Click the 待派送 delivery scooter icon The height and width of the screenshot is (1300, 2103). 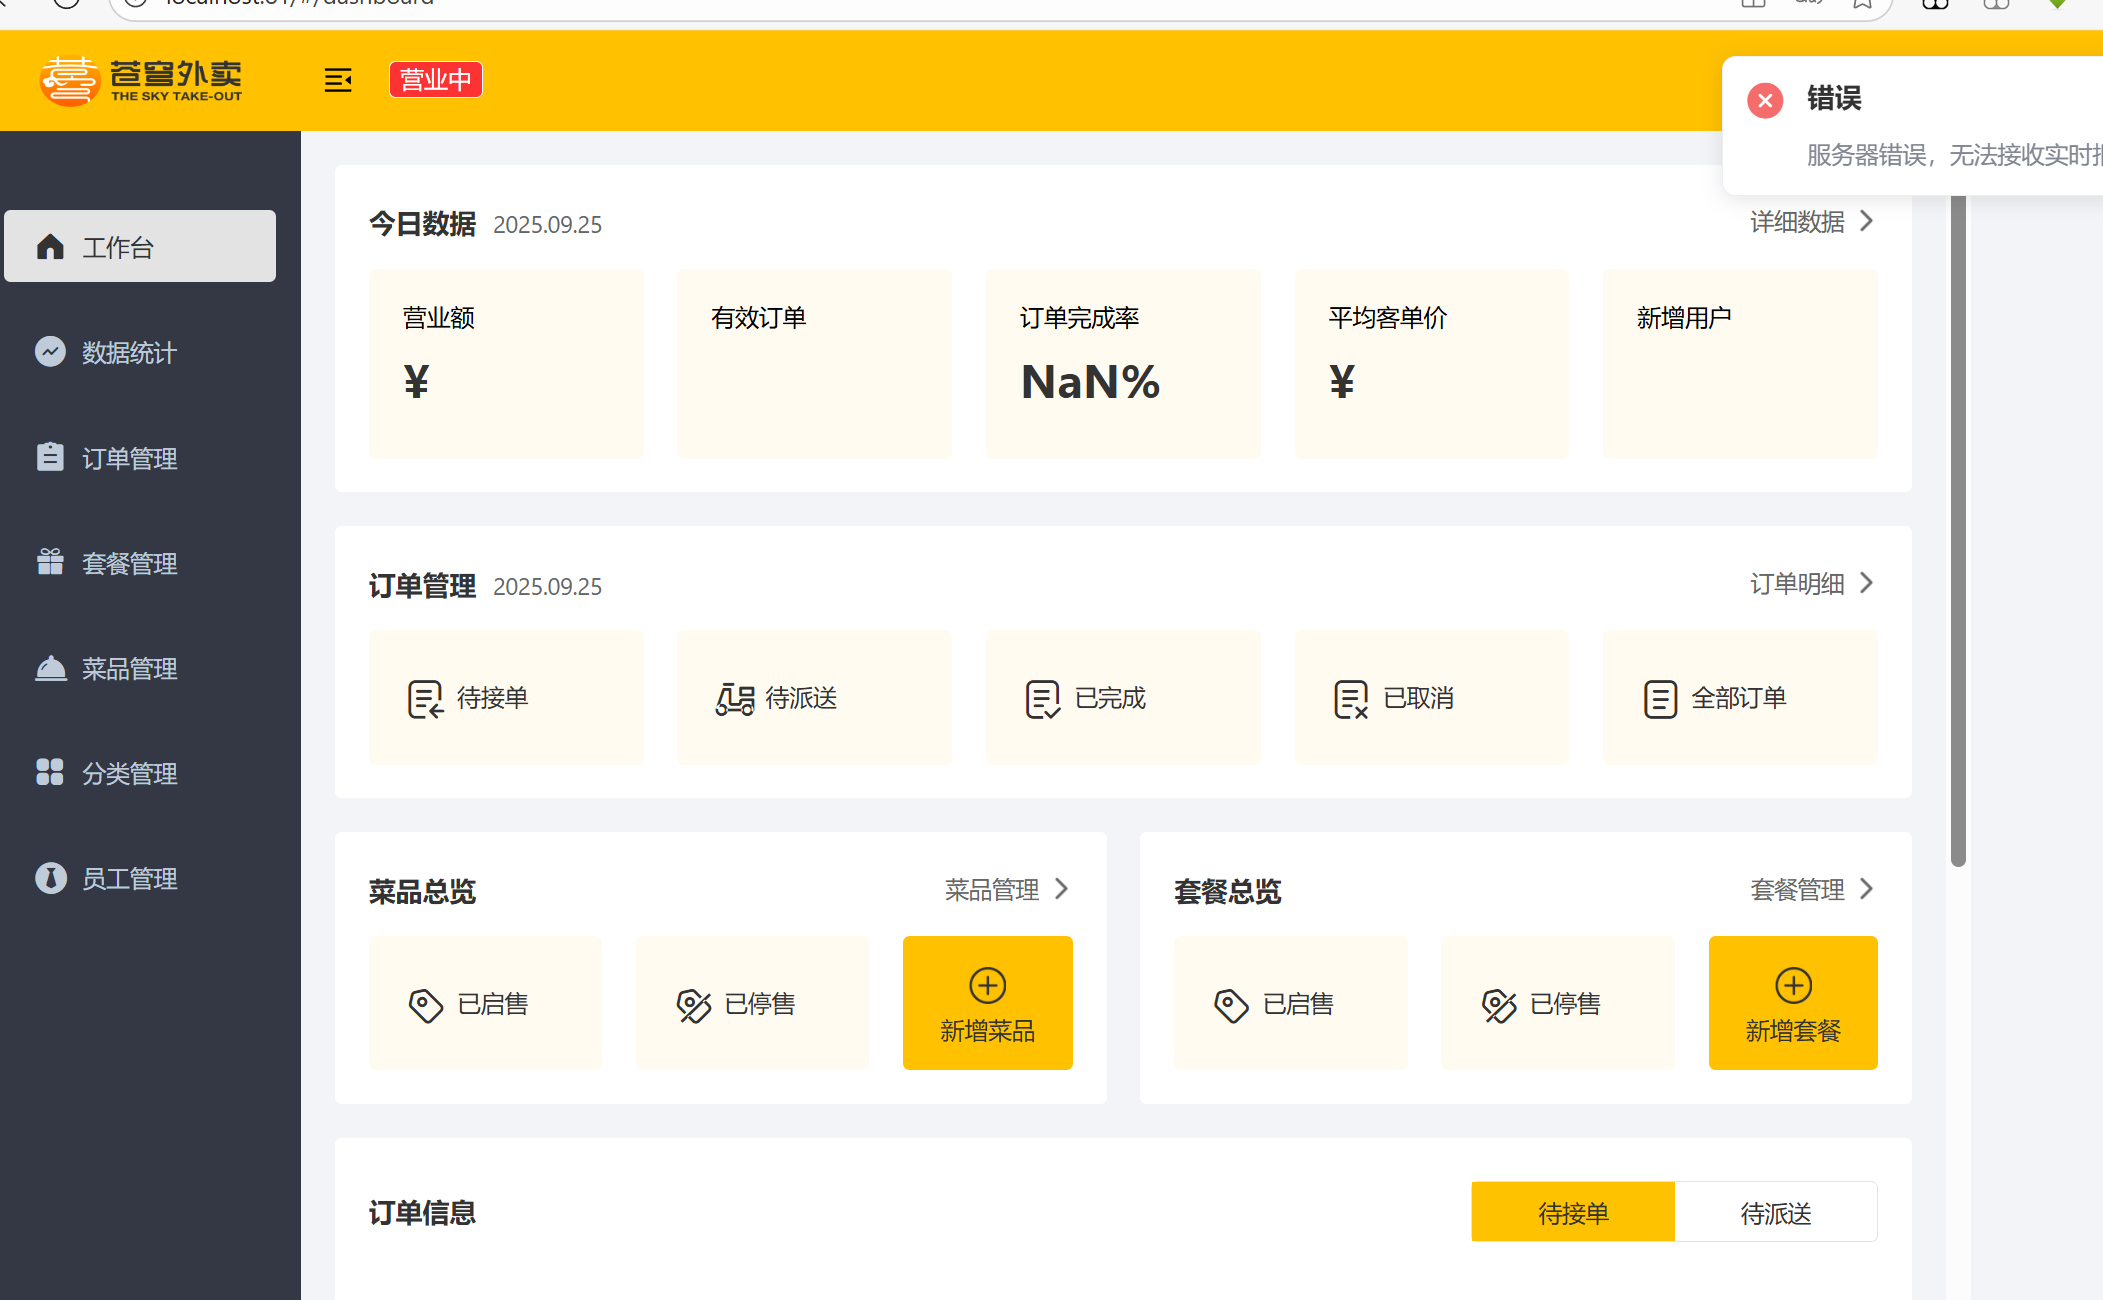click(x=734, y=698)
